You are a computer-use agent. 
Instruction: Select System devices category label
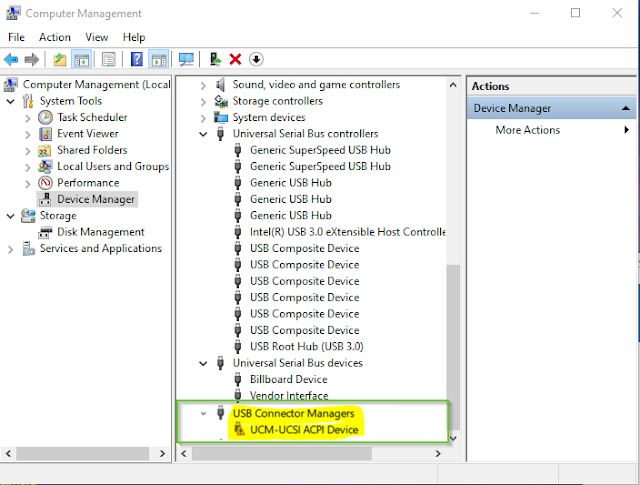tap(269, 118)
